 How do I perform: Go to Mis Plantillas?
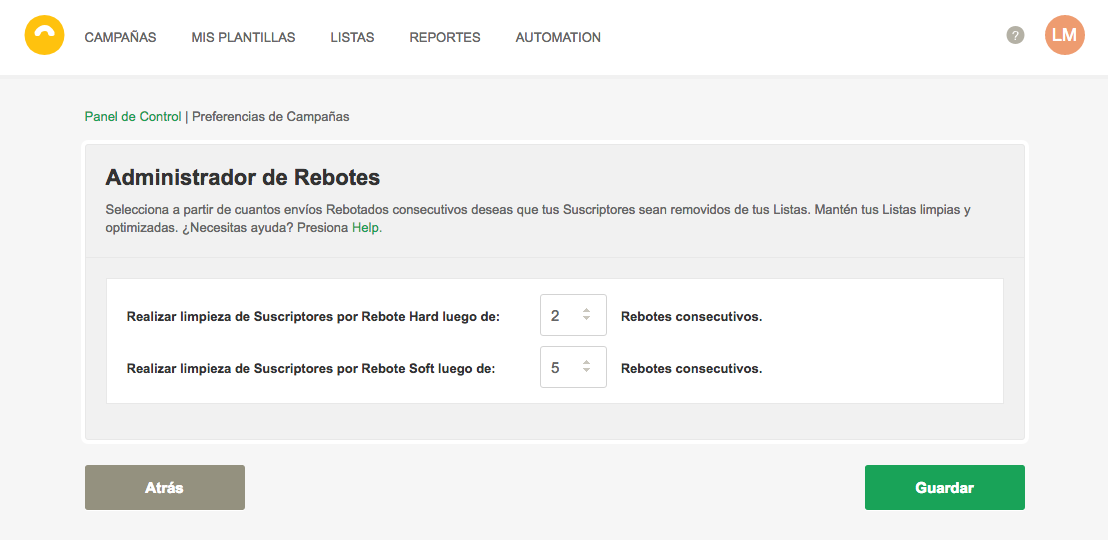[x=243, y=37]
